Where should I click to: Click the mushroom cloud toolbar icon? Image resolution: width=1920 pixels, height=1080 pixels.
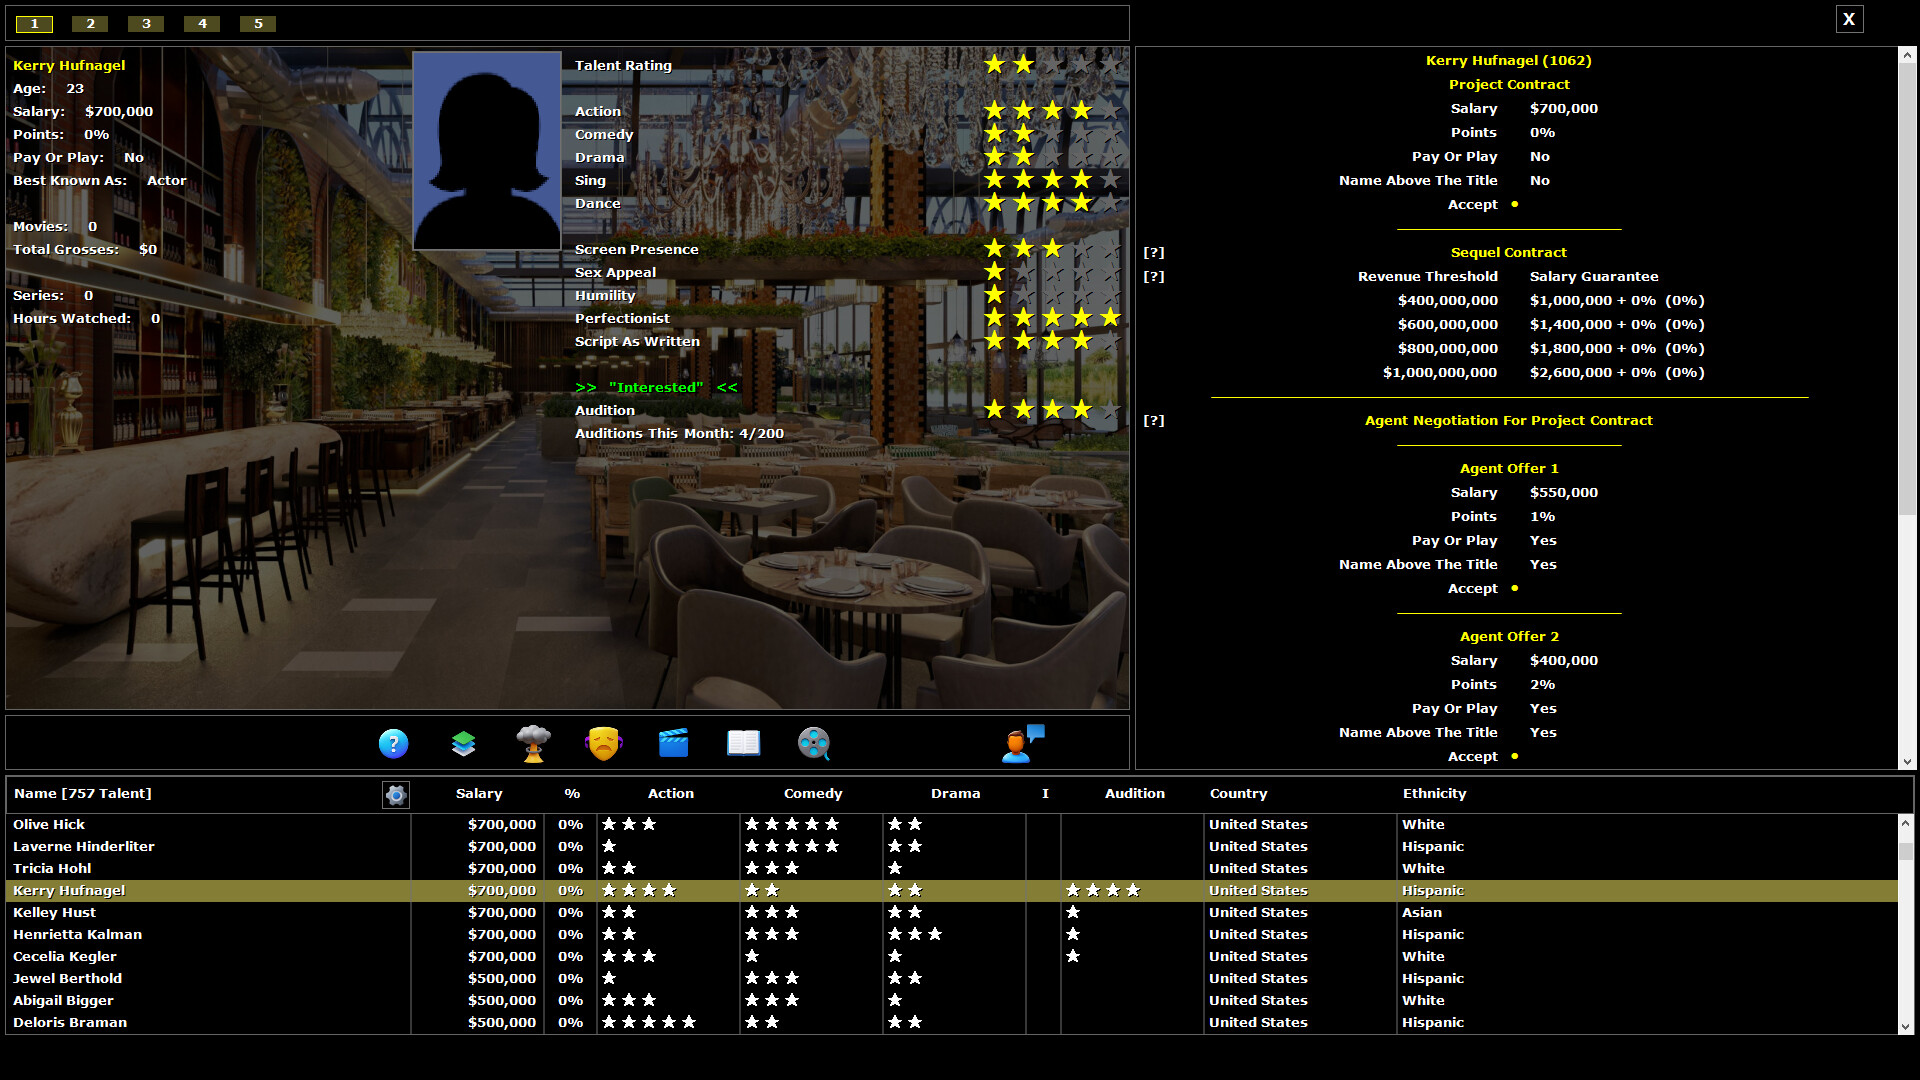point(533,743)
